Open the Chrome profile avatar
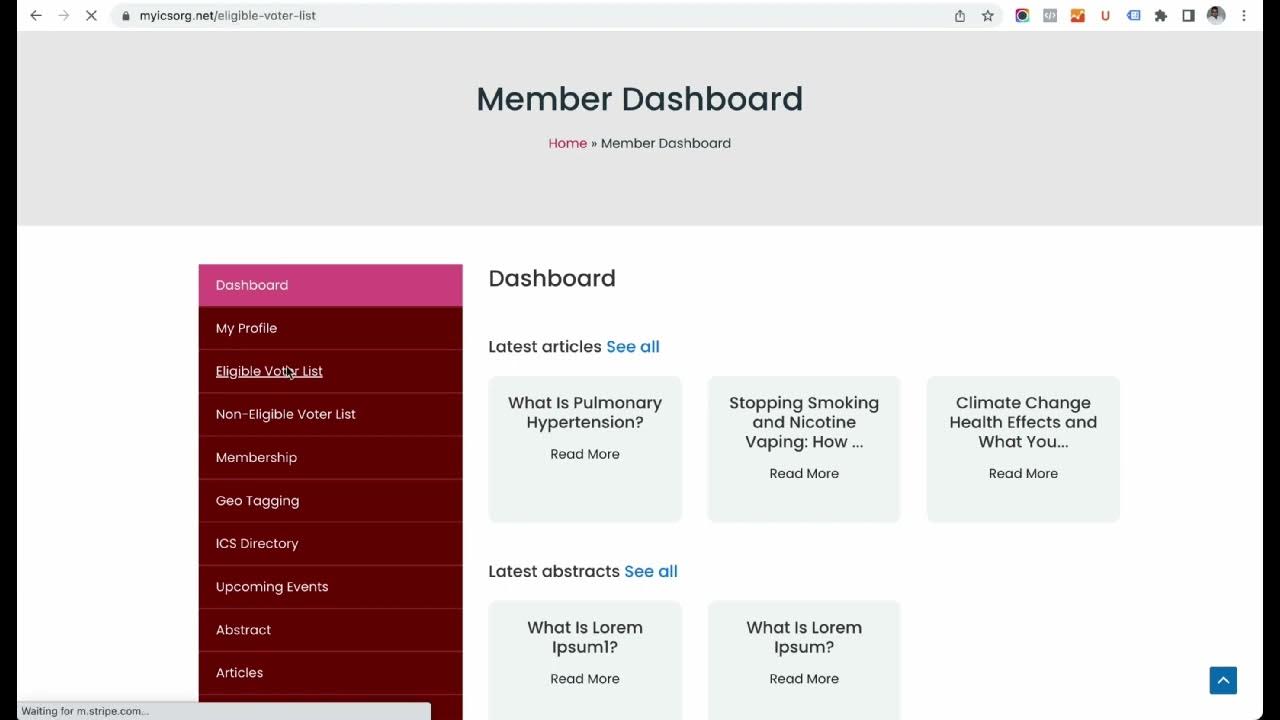The height and width of the screenshot is (720, 1280). 1216,16
